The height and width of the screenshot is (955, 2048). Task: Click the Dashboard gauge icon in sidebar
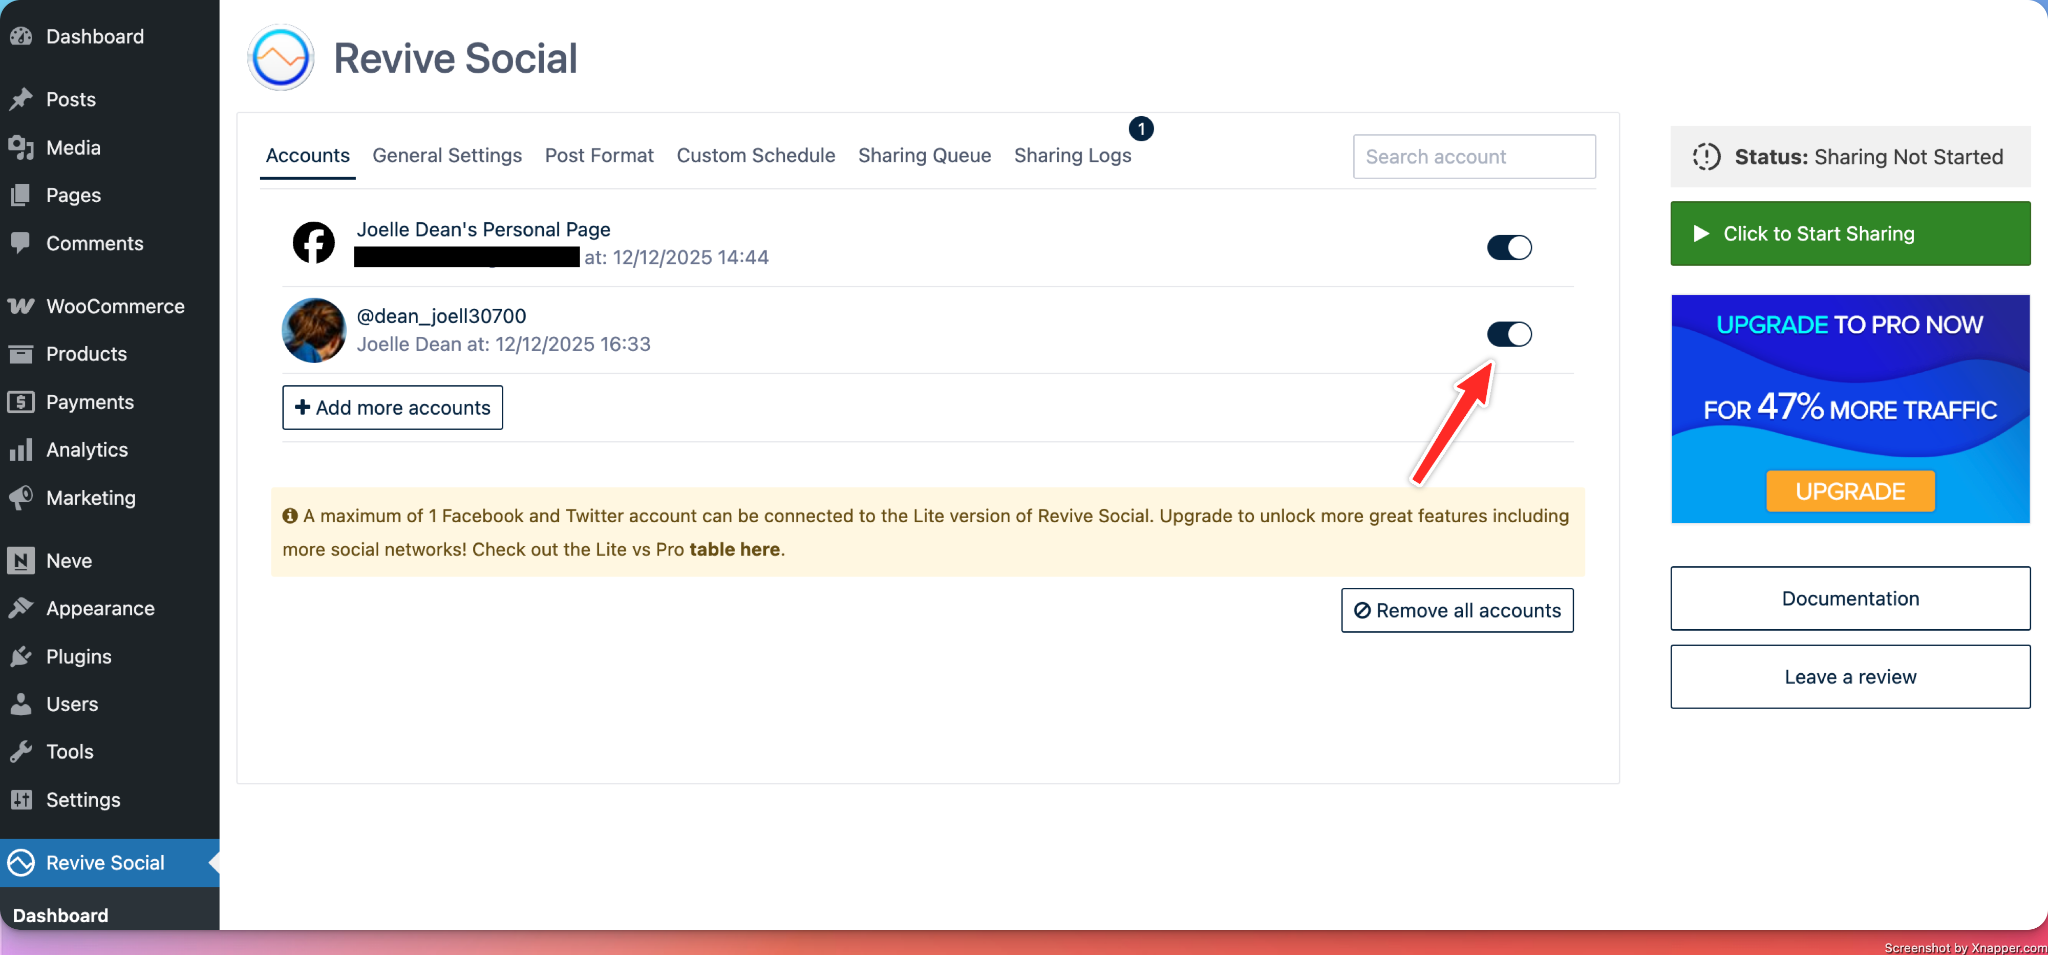tap(21, 37)
